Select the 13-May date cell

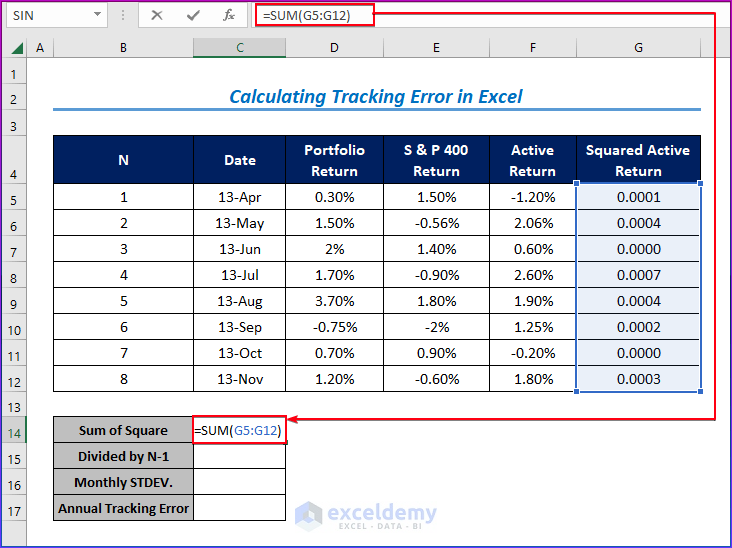point(239,223)
